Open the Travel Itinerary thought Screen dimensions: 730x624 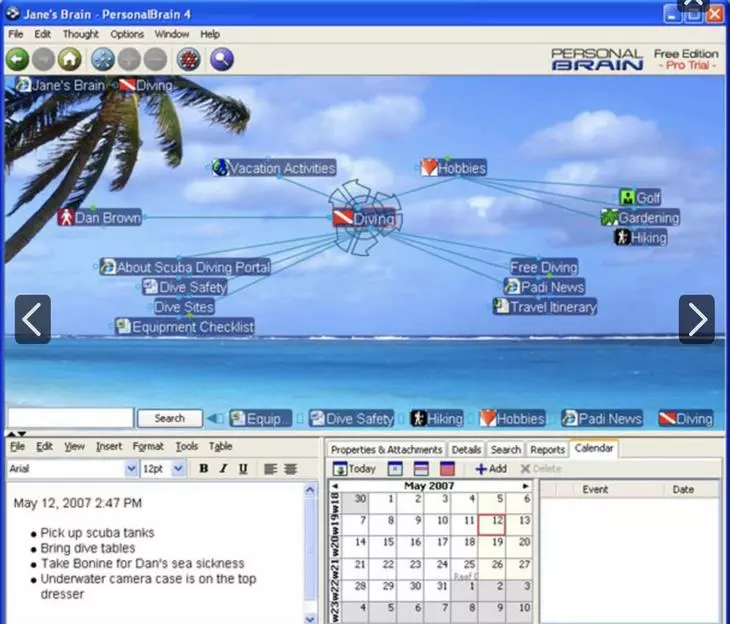pyautogui.click(x=545, y=307)
